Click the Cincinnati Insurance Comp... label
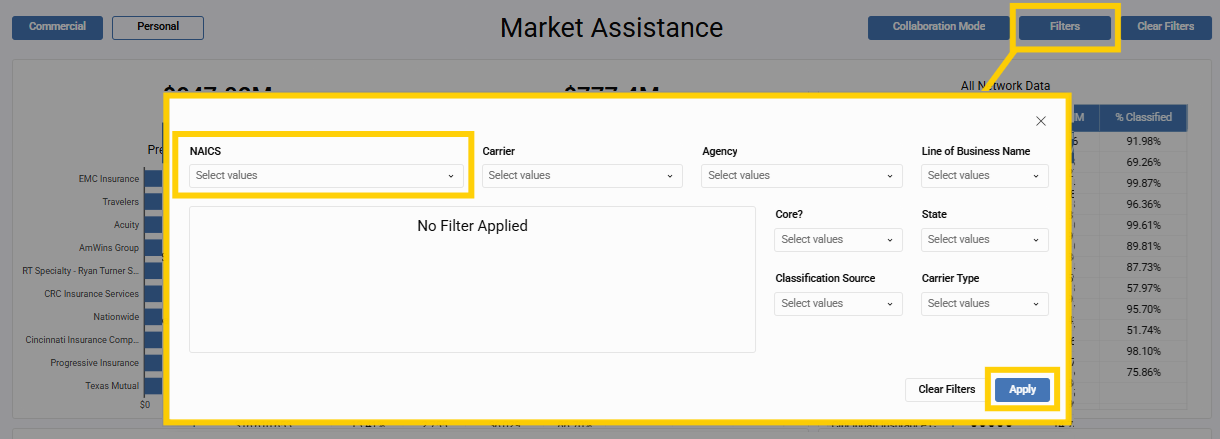This screenshot has width=1220, height=439. click(82, 340)
